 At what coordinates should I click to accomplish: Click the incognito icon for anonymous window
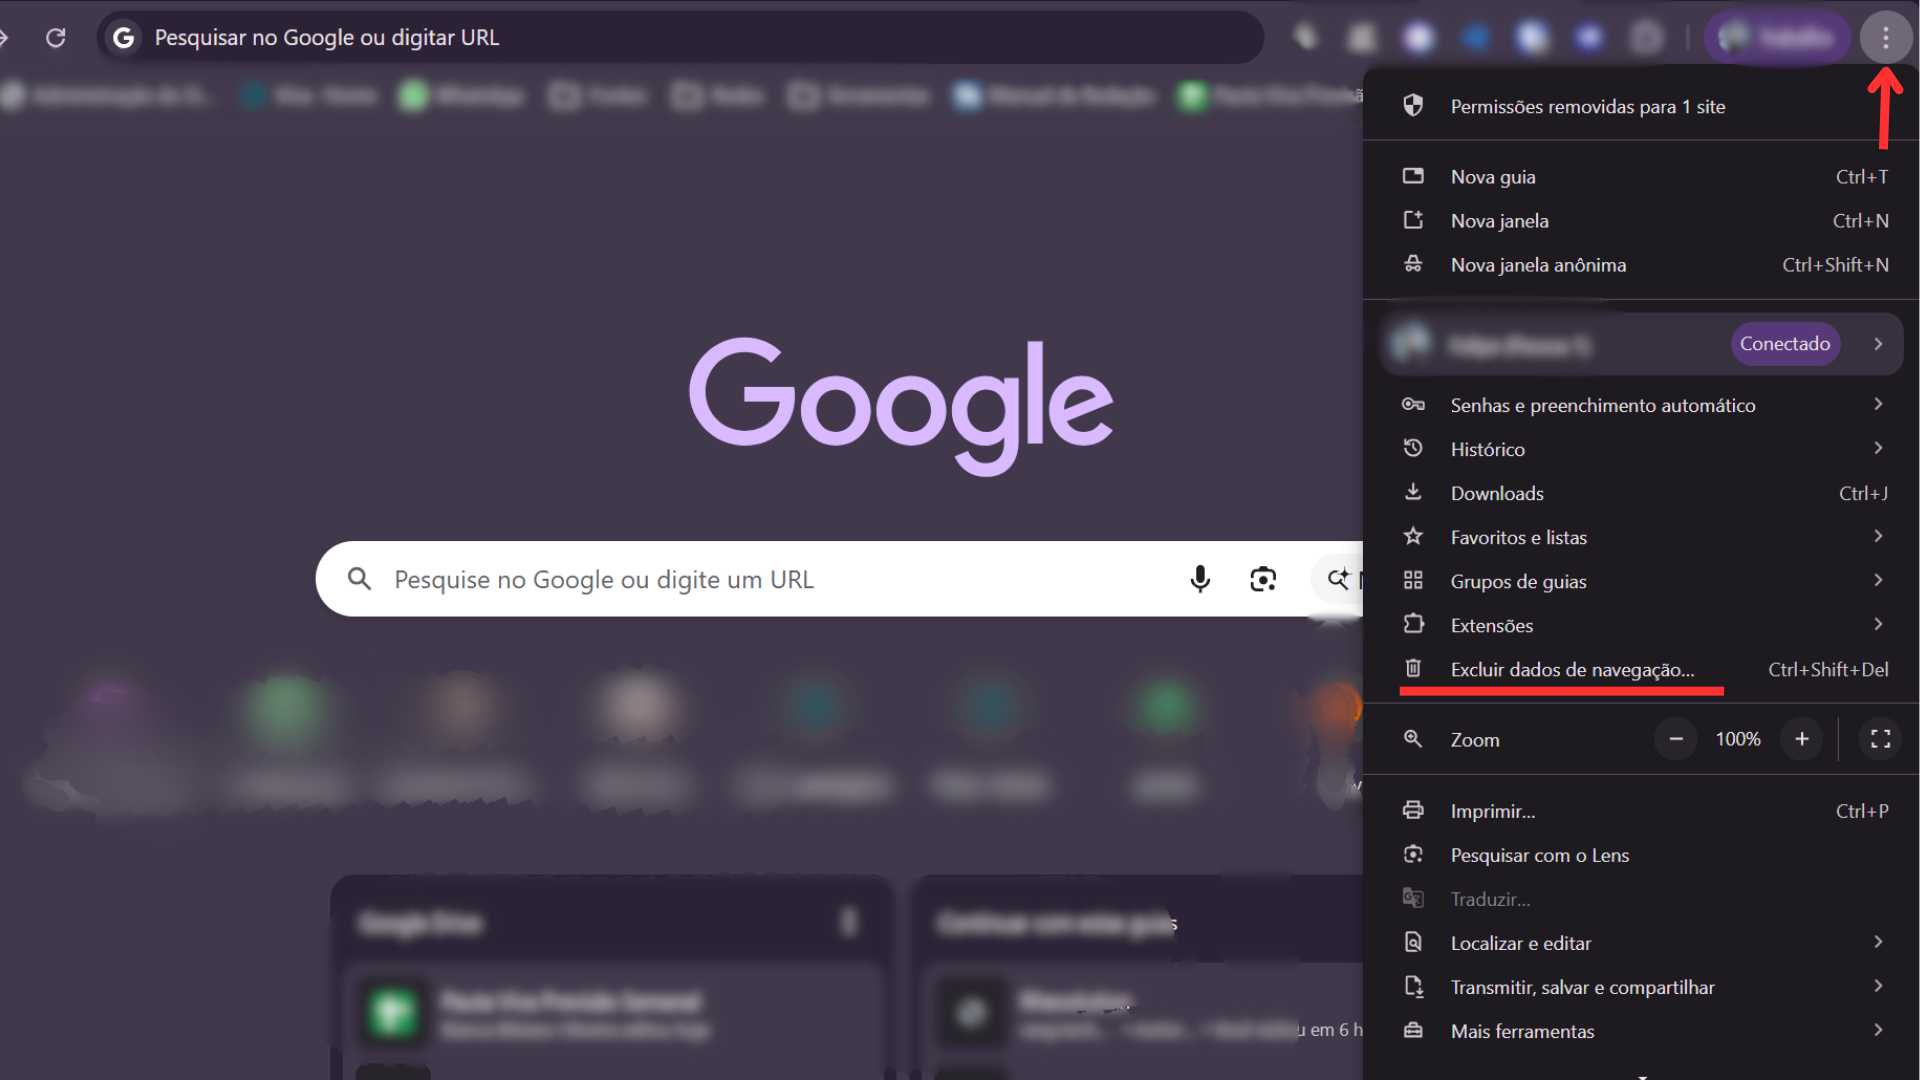coord(1413,264)
